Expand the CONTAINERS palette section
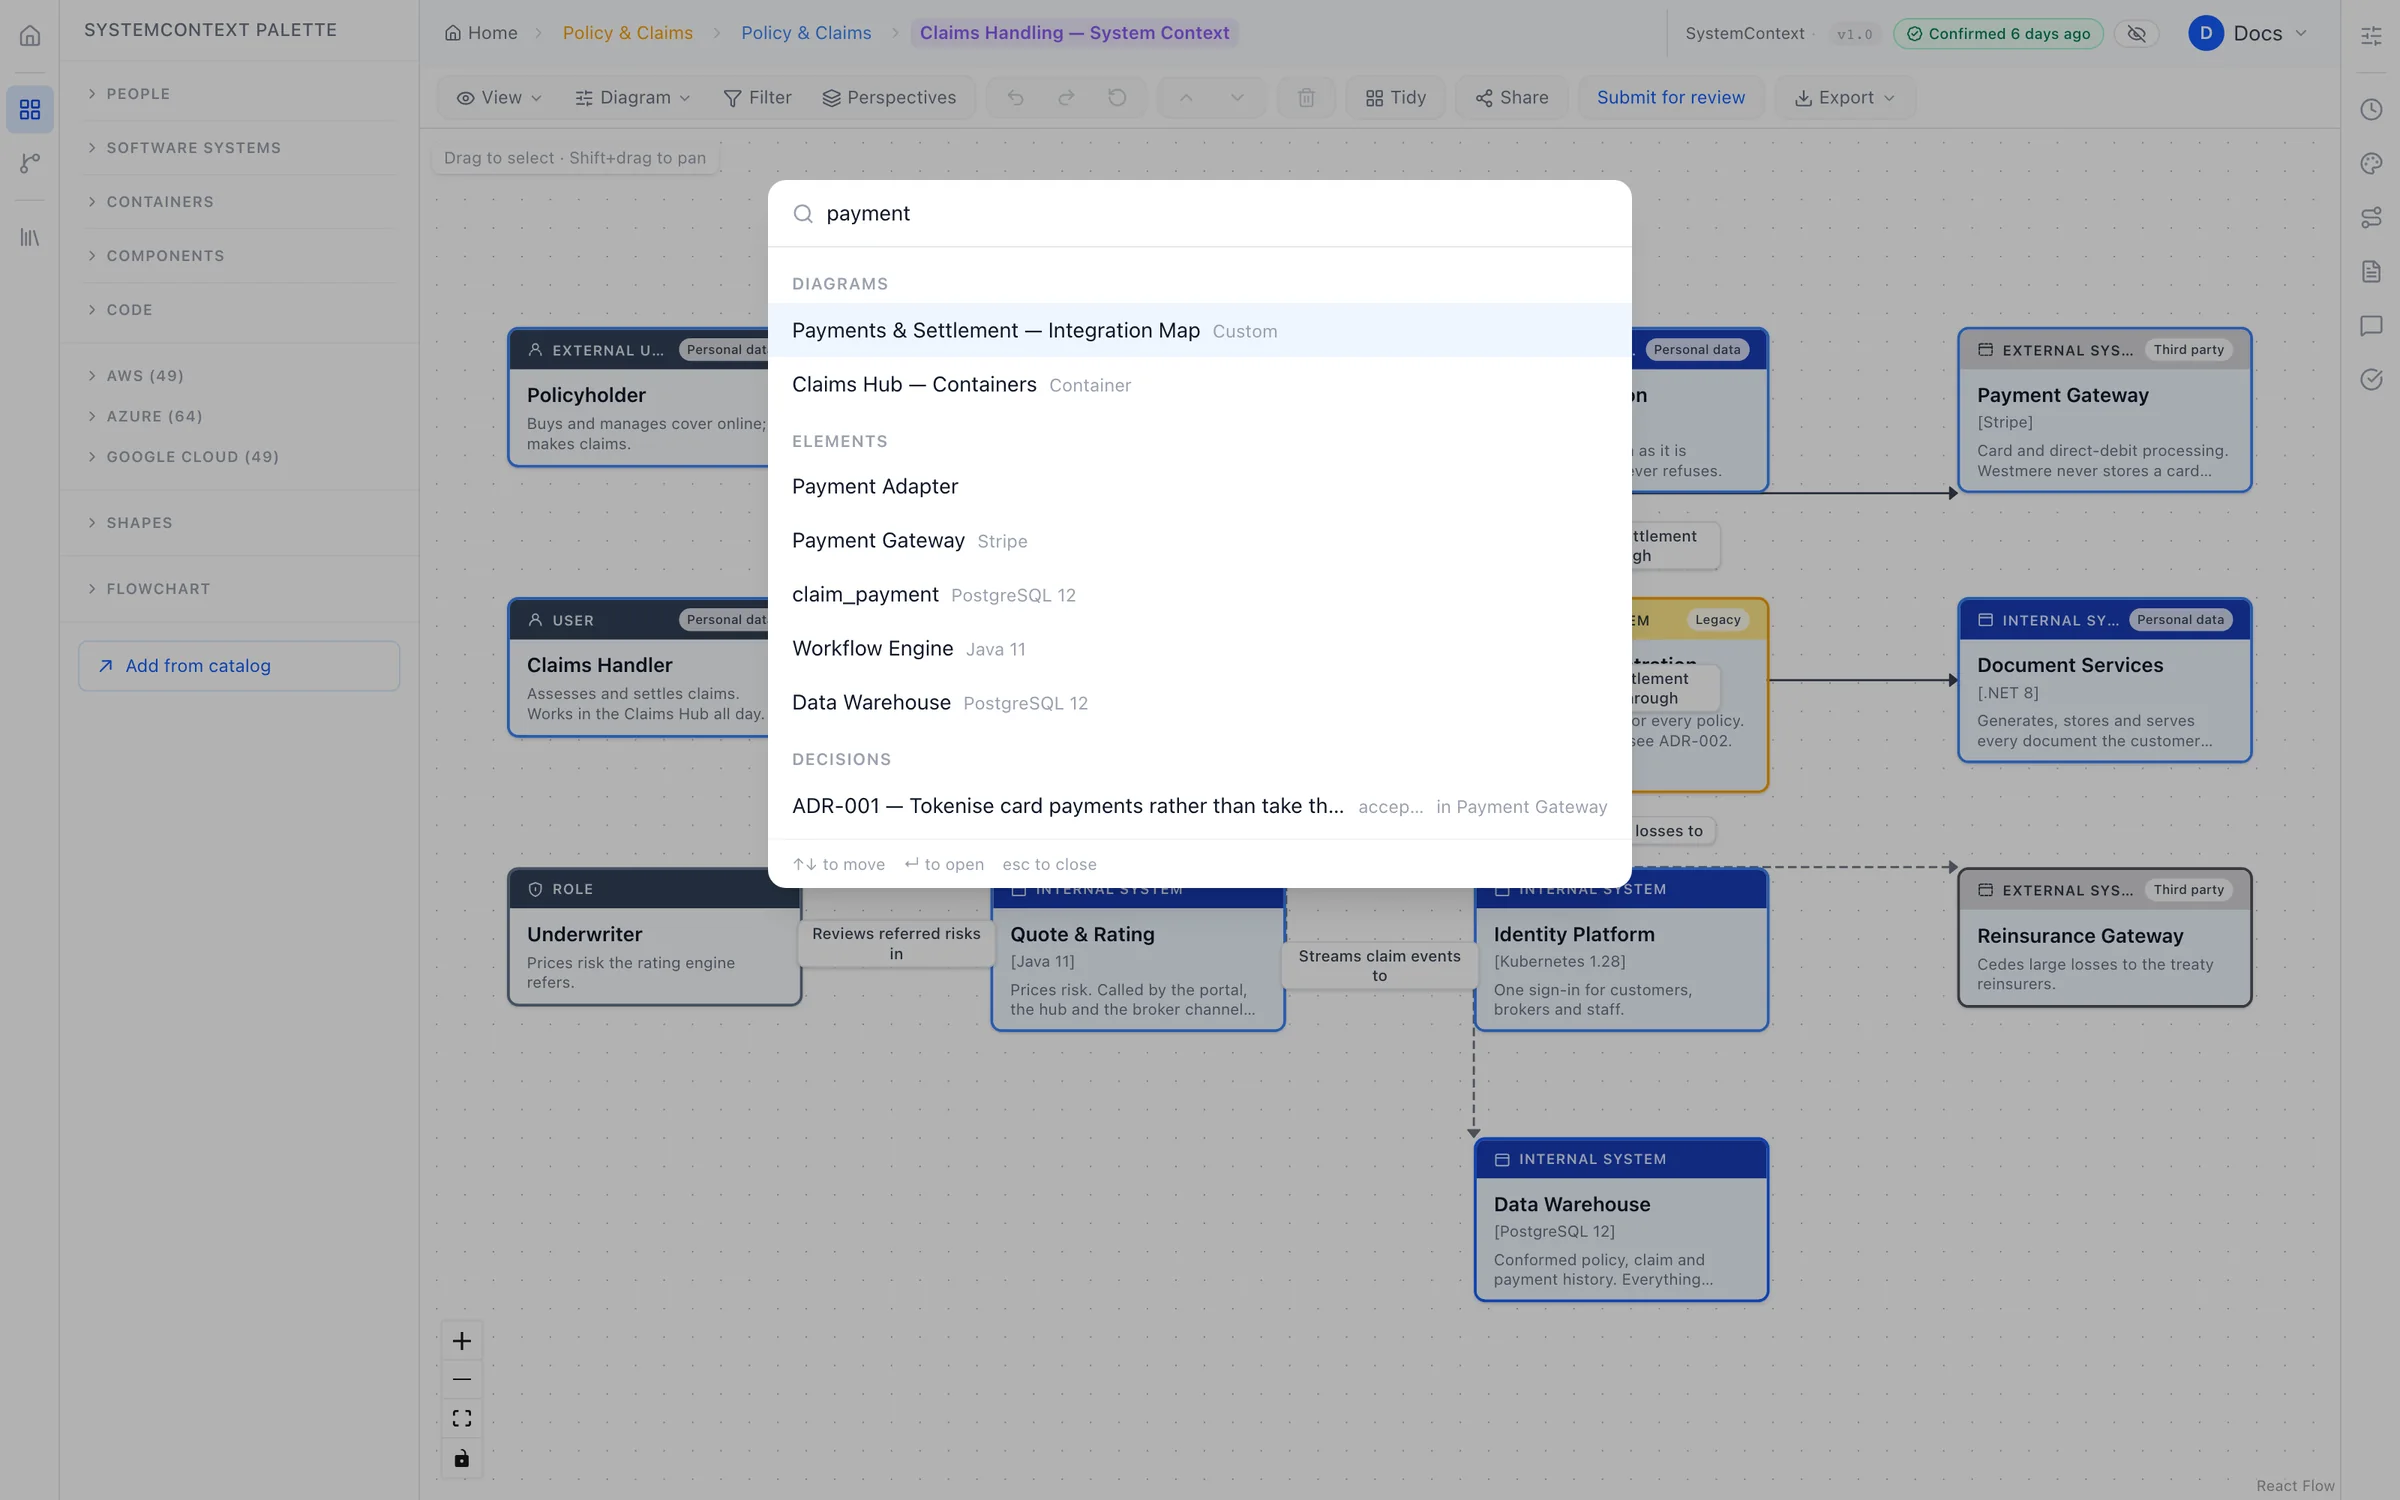2400x1500 pixels. click(239, 202)
